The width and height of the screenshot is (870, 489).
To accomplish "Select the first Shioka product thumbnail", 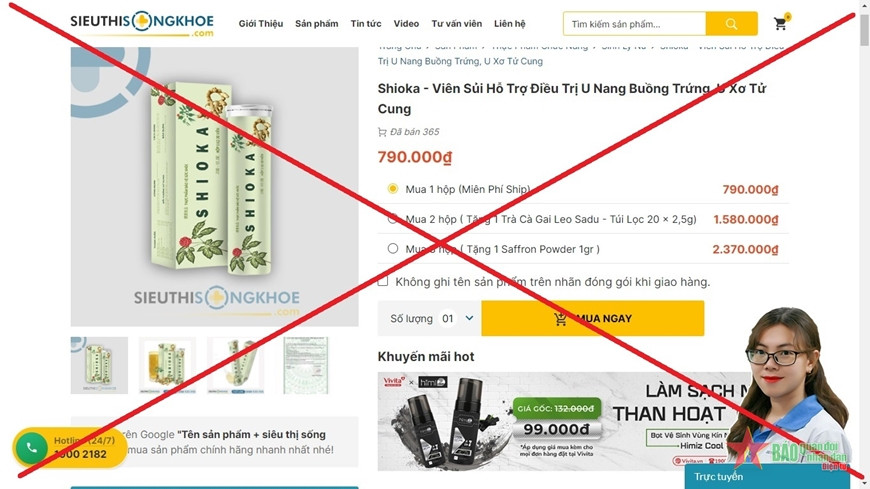I will (x=99, y=365).
